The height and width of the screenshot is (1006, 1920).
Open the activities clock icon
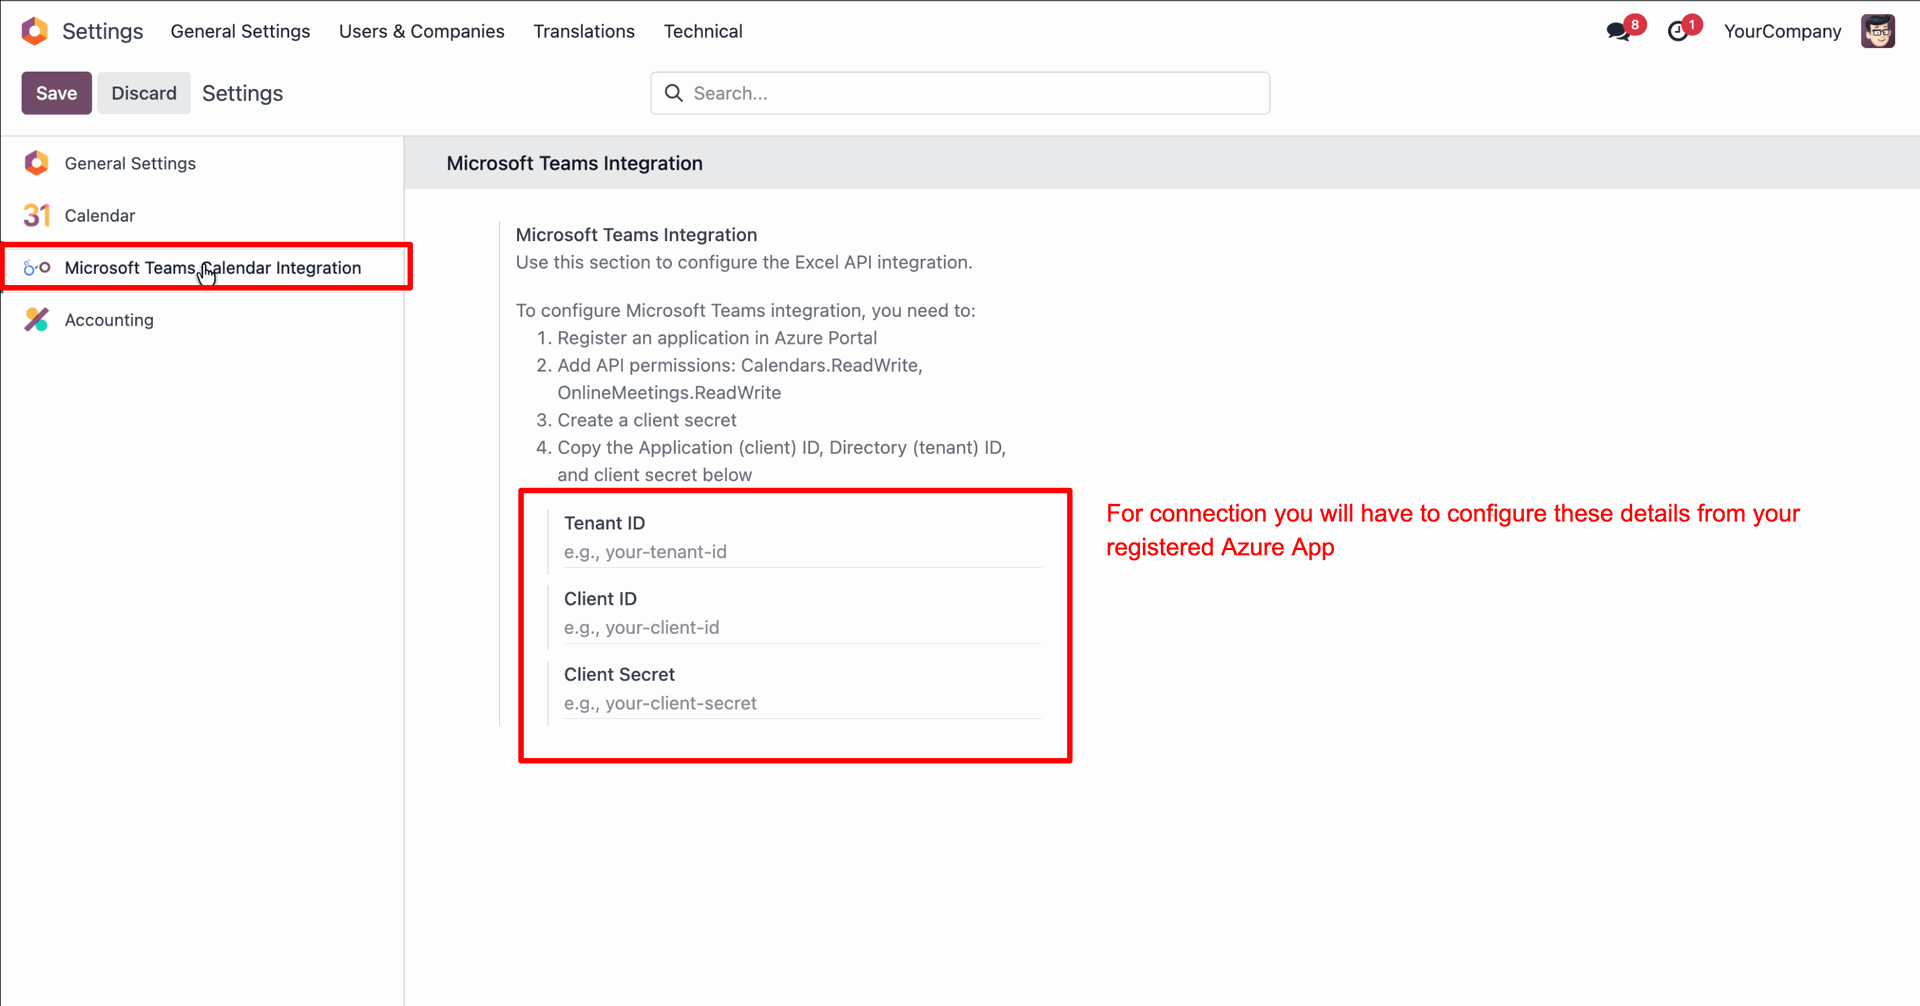pos(1678,32)
